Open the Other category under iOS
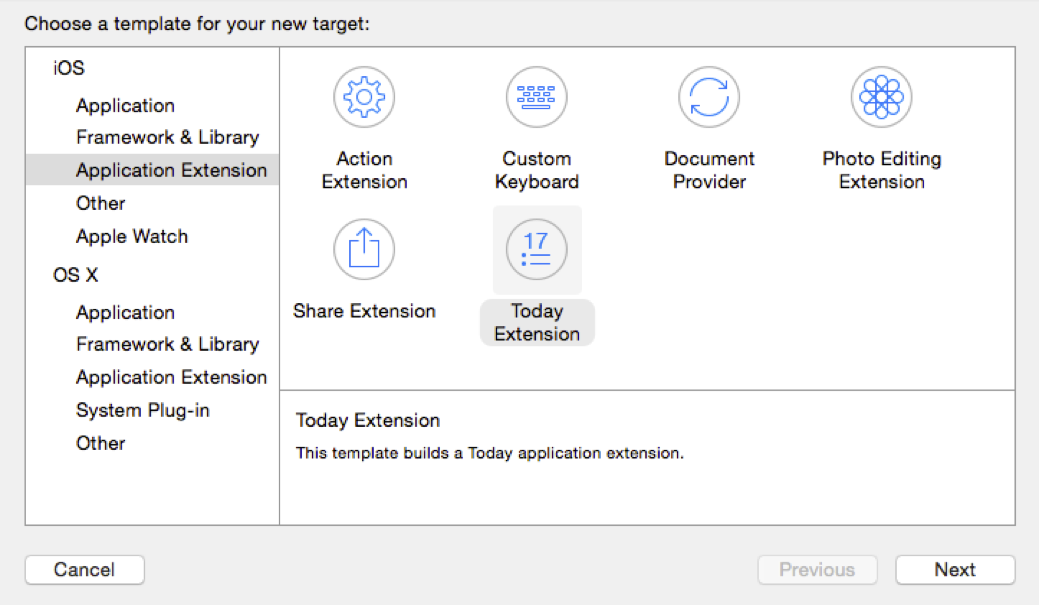Image resolution: width=1039 pixels, height=605 pixels. point(101,204)
